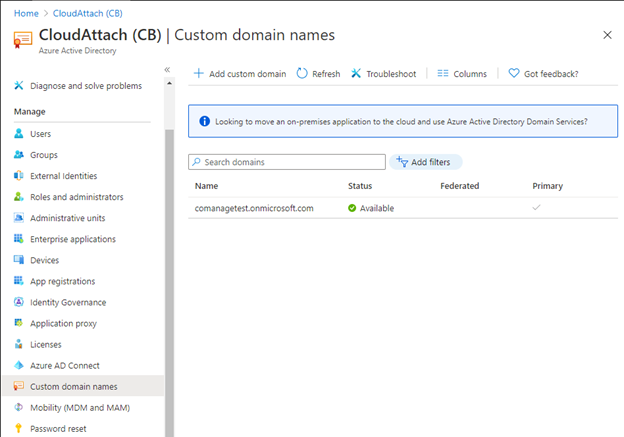Click the blue info icon in banner
Screen dimensions: 624x437
pos(205,121)
